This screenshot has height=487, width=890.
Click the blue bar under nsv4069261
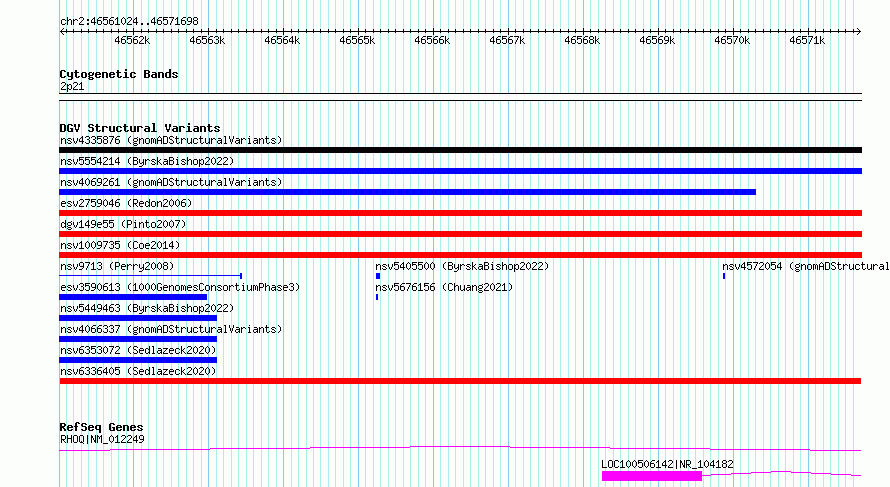(x=408, y=192)
